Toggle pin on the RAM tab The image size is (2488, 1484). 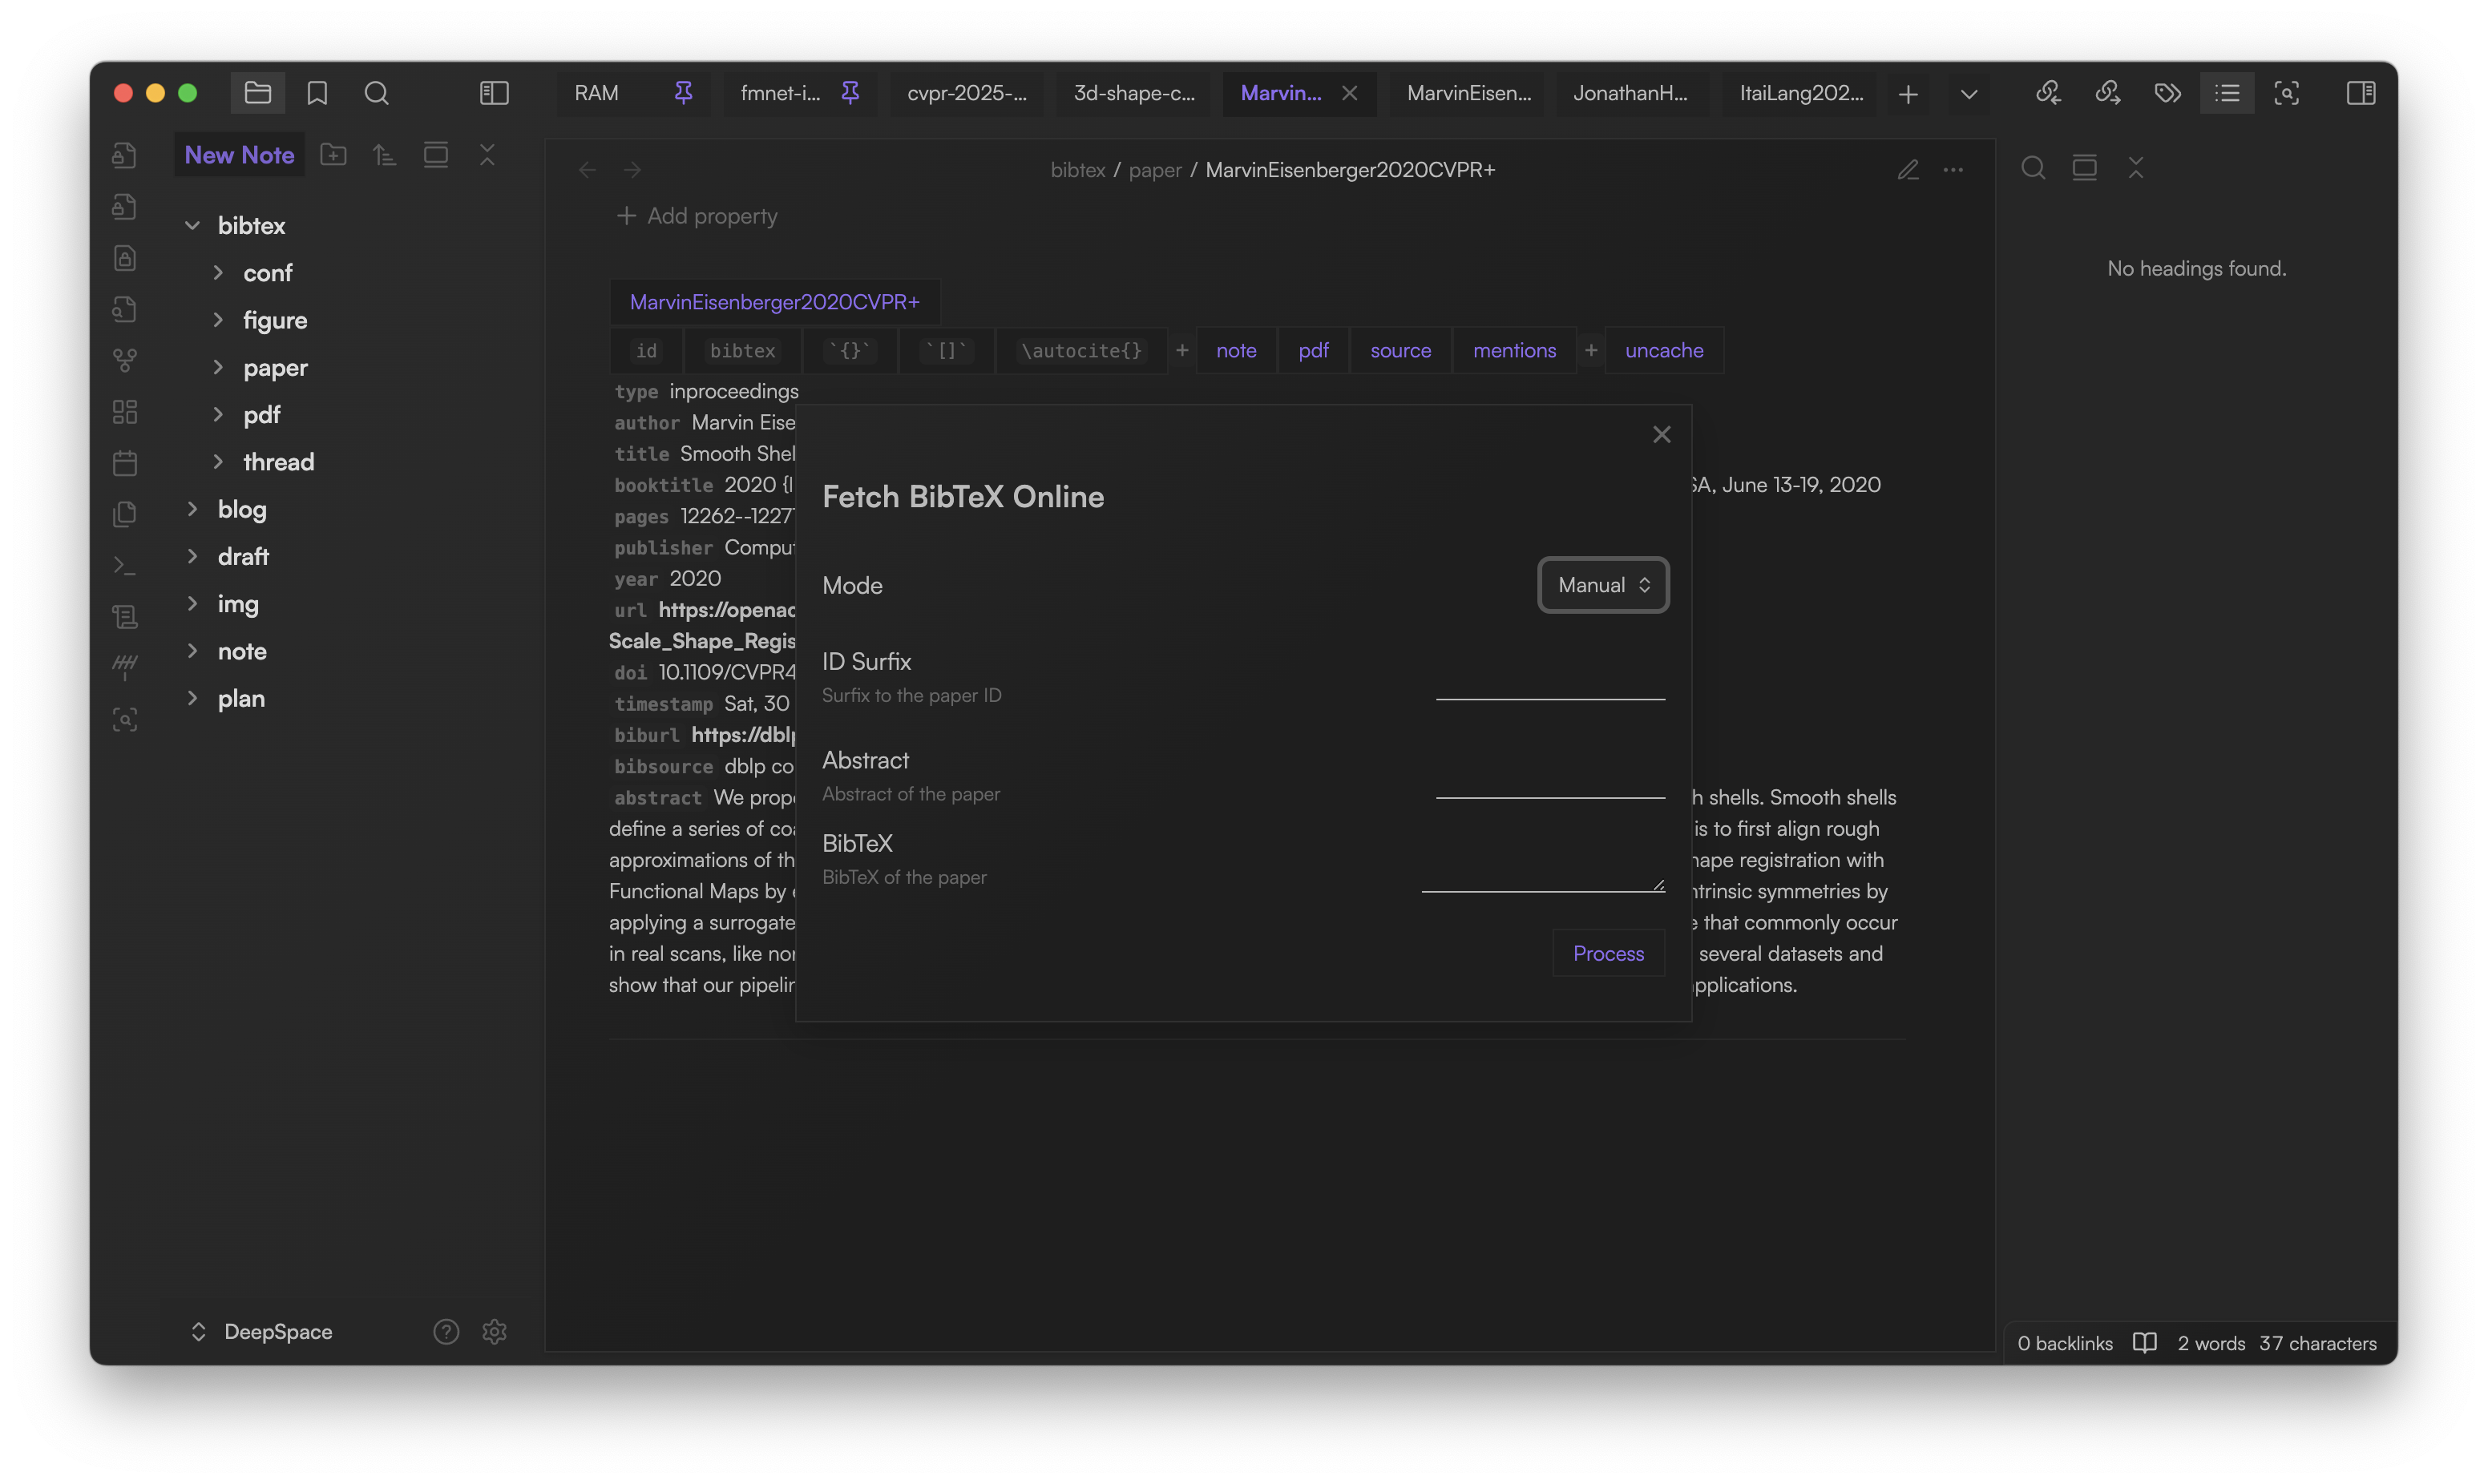pos(683,93)
